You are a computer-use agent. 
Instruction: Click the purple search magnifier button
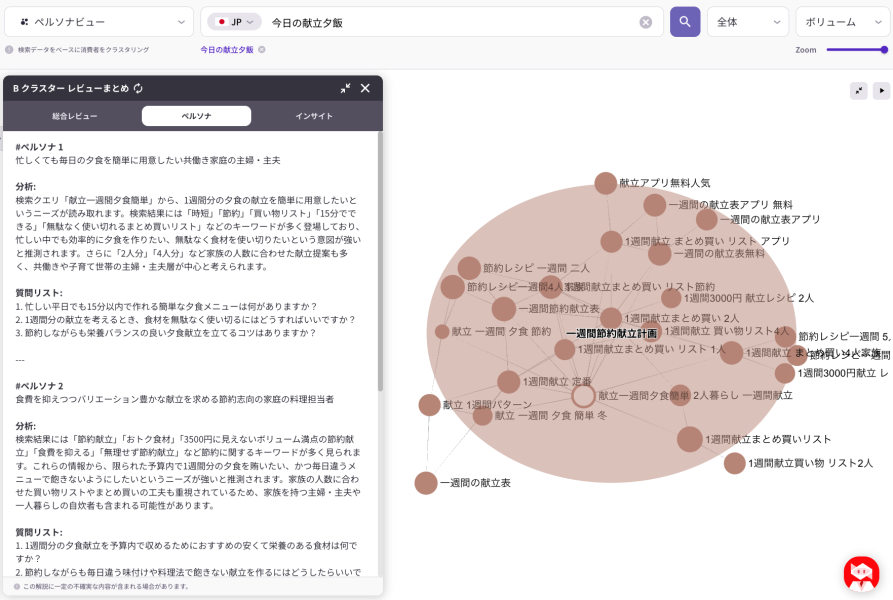click(x=685, y=22)
